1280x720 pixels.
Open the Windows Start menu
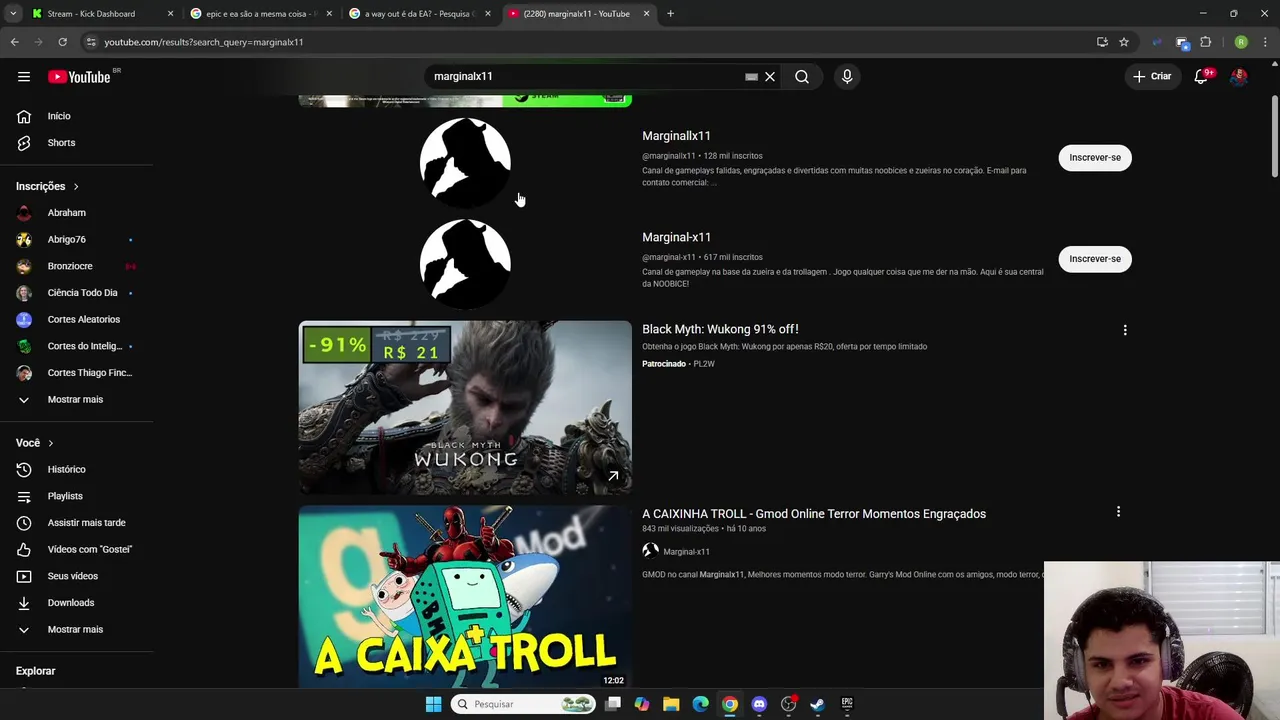(433, 704)
